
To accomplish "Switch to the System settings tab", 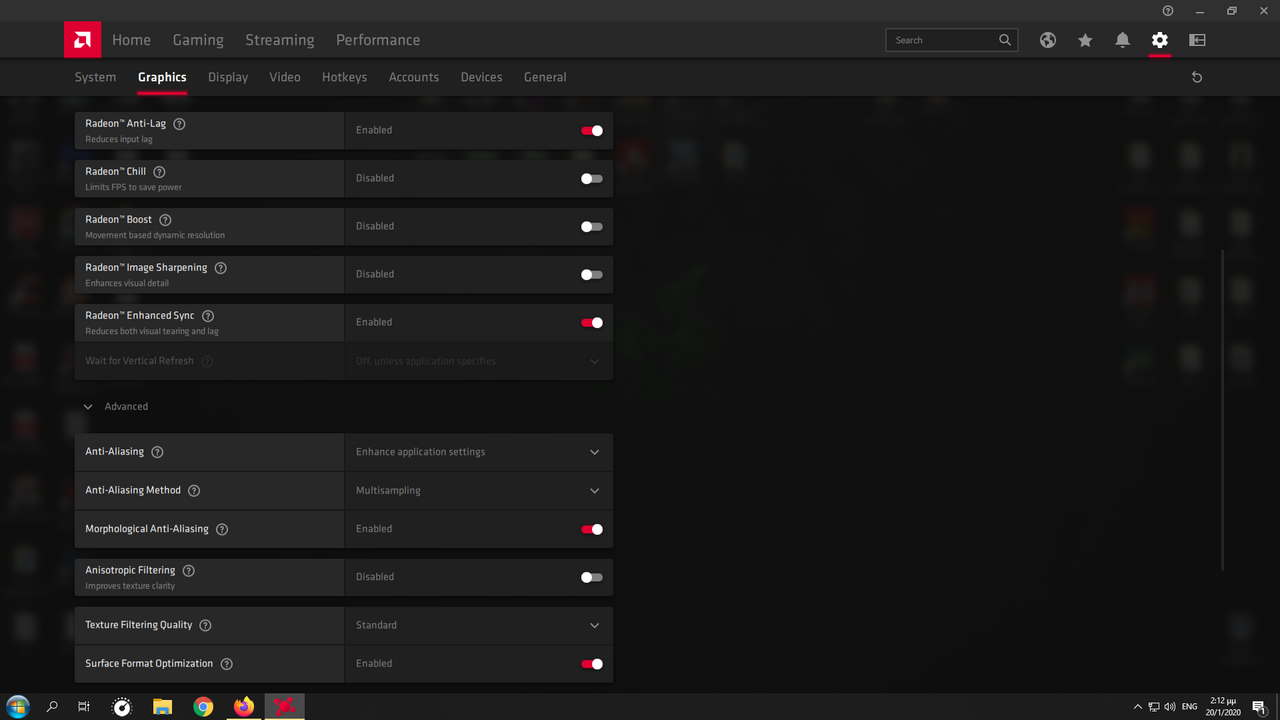I will click(x=95, y=77).
